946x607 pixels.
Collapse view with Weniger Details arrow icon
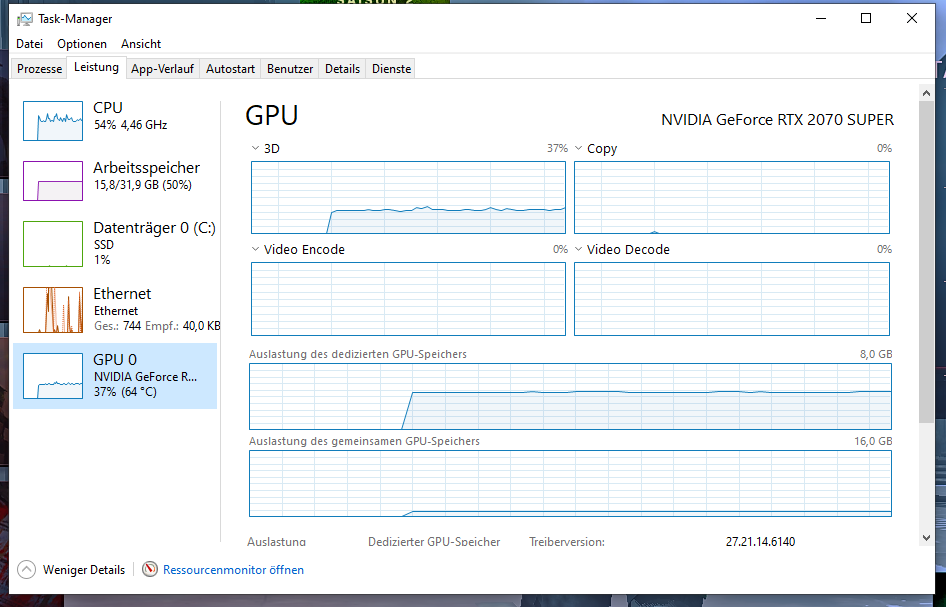(x=27, y=569)
